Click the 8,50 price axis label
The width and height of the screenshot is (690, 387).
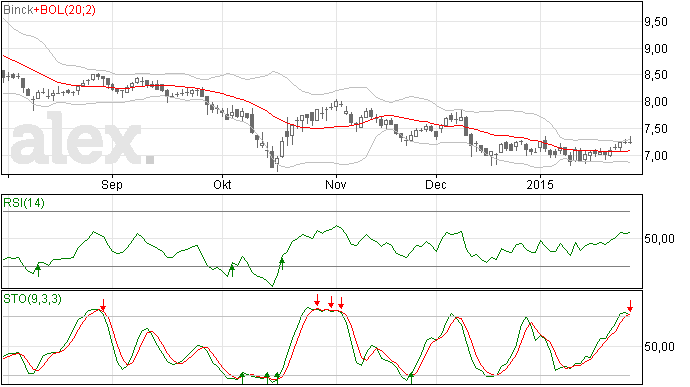point(656,75)
